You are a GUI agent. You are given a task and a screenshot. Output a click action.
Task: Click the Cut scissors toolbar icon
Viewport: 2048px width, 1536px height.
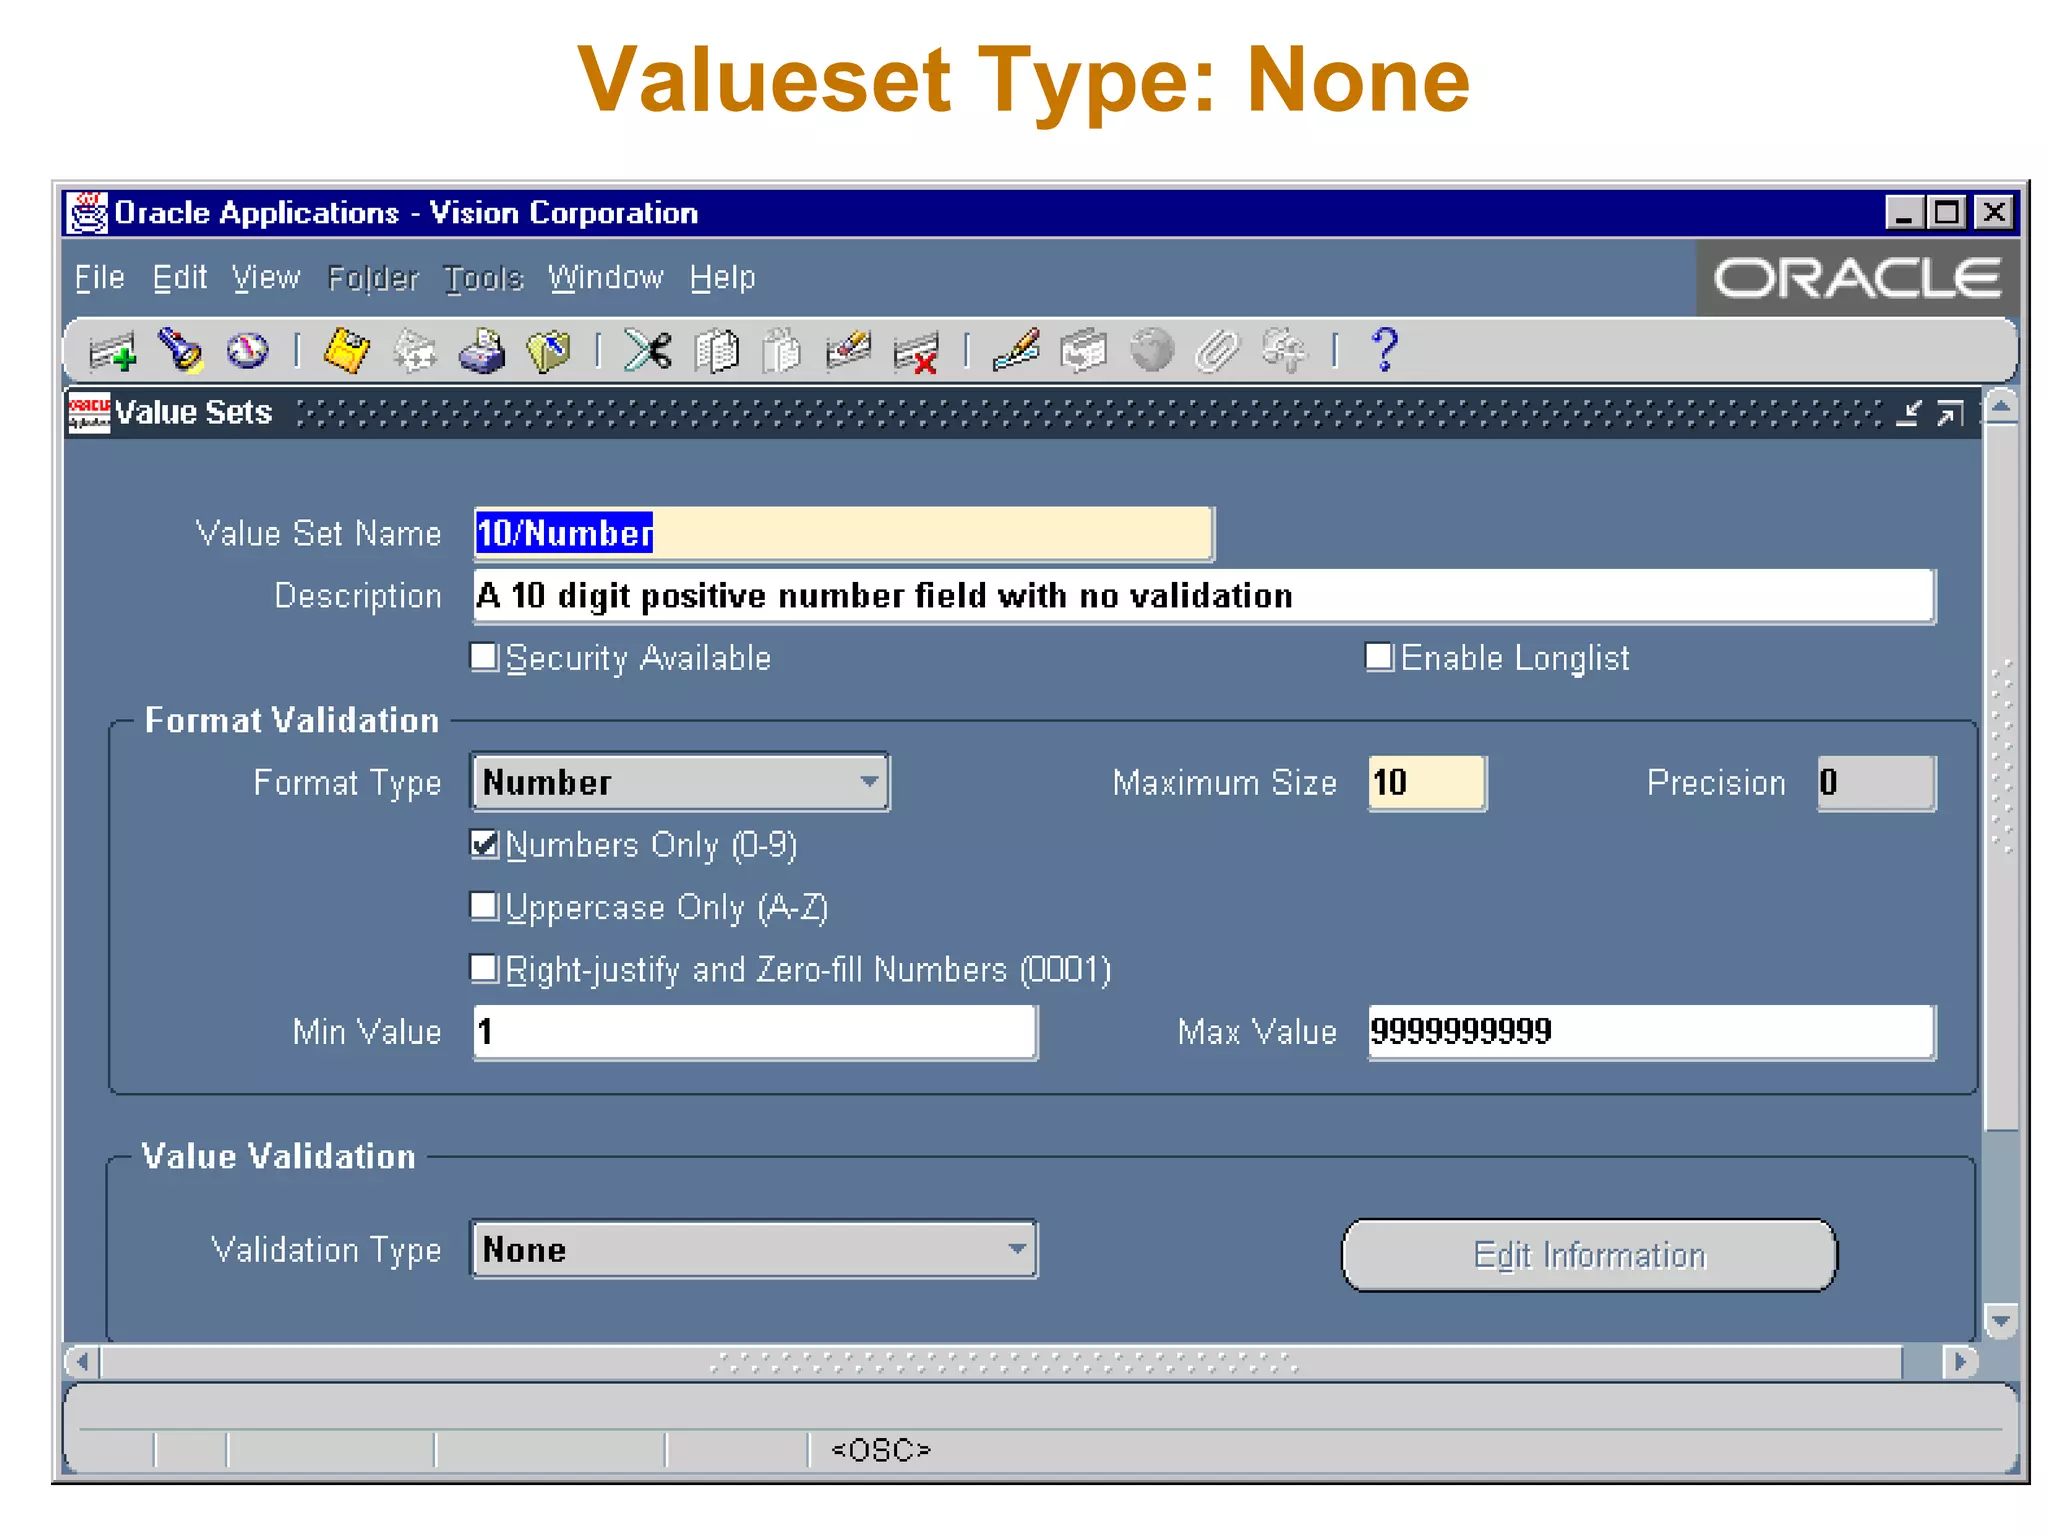tap(648, 351)
